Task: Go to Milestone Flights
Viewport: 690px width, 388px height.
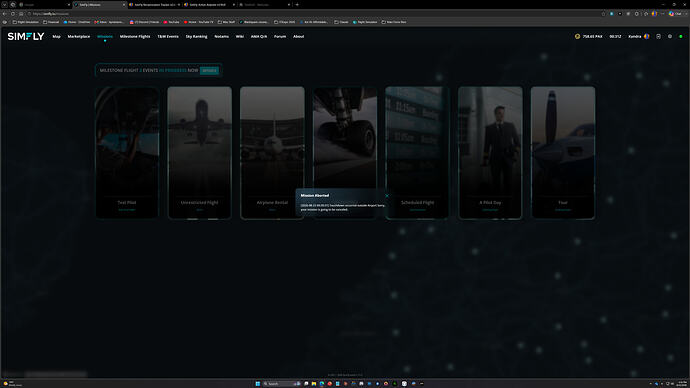Action: (135, 37)
